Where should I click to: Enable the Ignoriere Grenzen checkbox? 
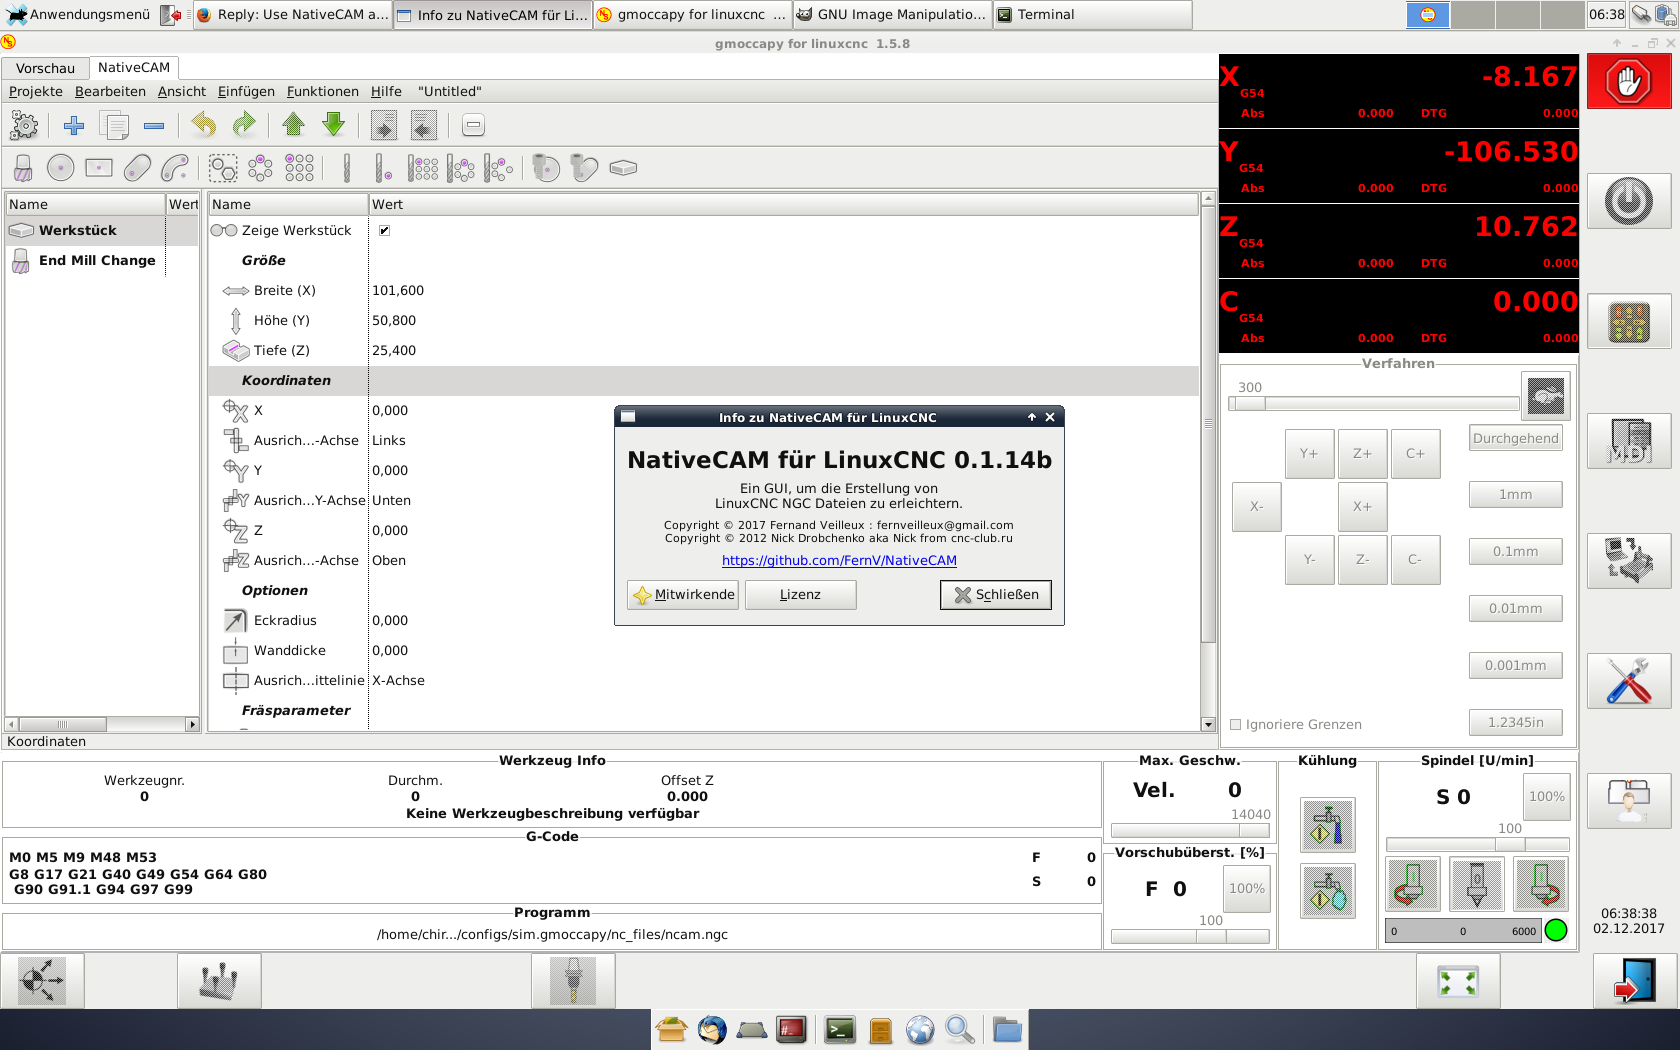coord(1235,724)
